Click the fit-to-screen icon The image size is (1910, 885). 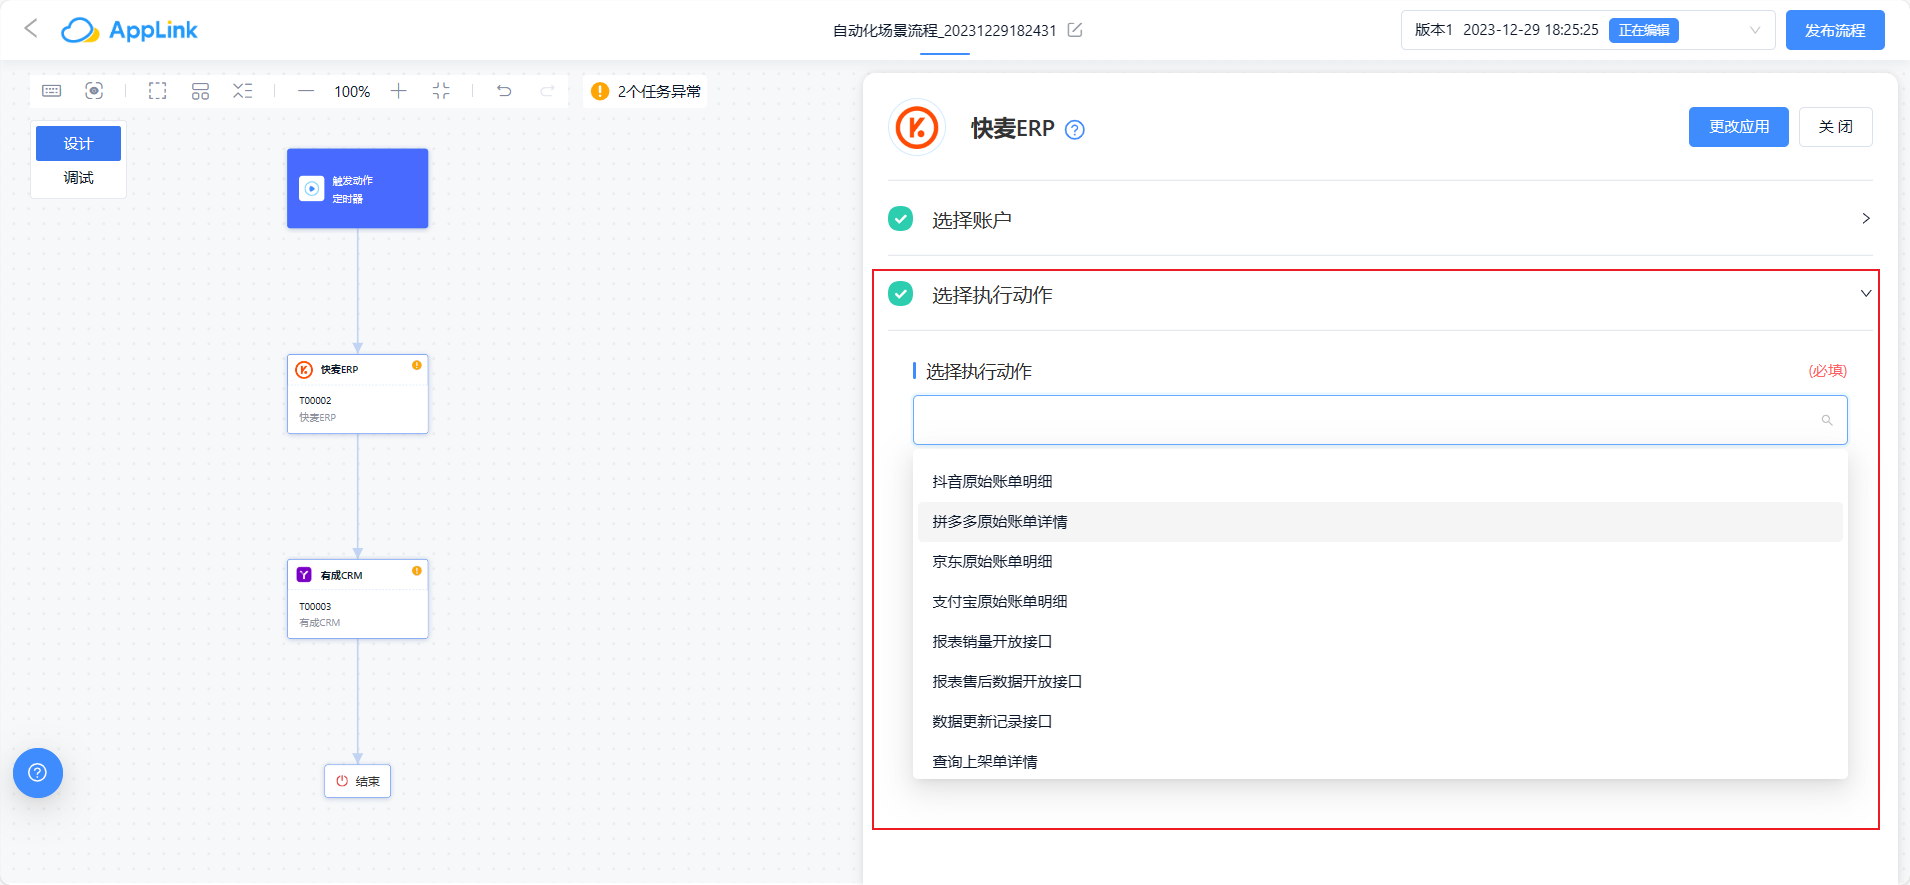441,91
